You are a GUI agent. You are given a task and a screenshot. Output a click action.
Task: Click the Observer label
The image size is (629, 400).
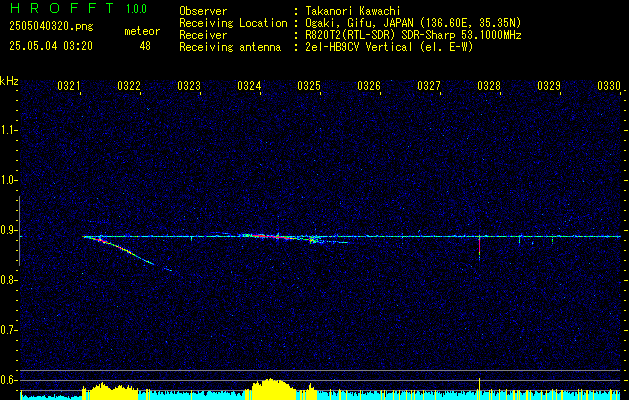[203, 11]
